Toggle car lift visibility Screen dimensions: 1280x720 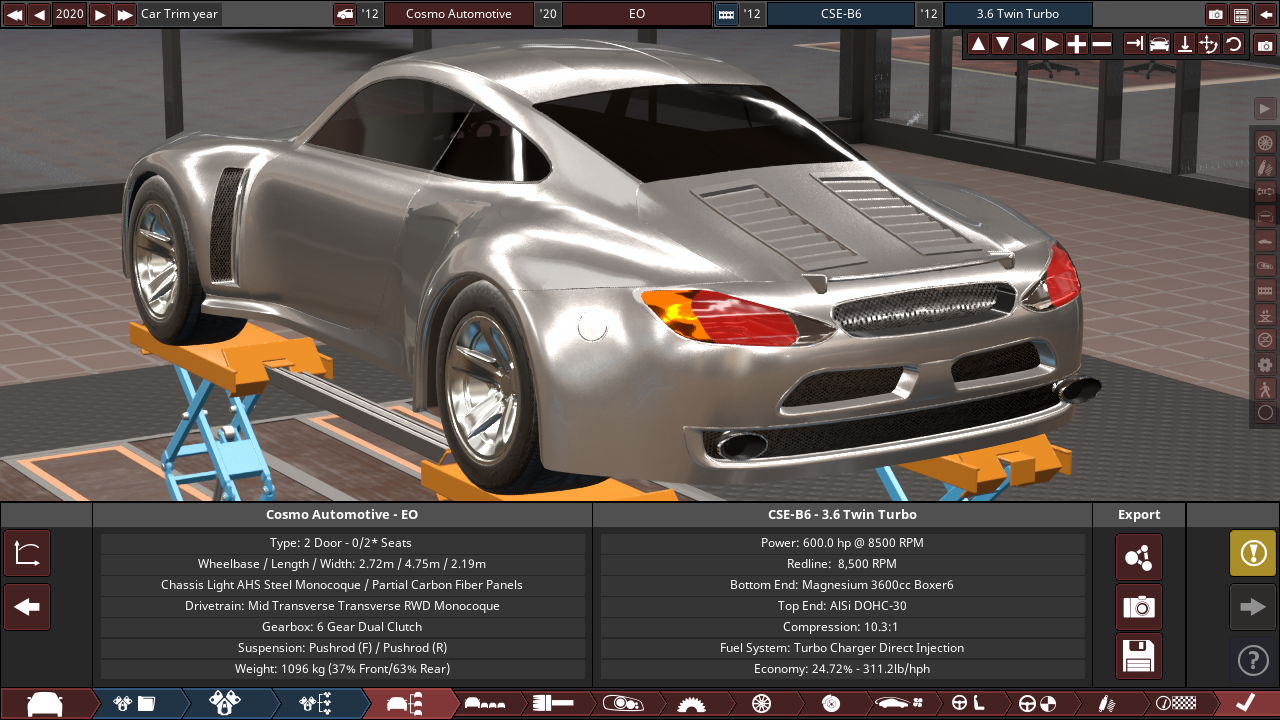pos(1265,314)
